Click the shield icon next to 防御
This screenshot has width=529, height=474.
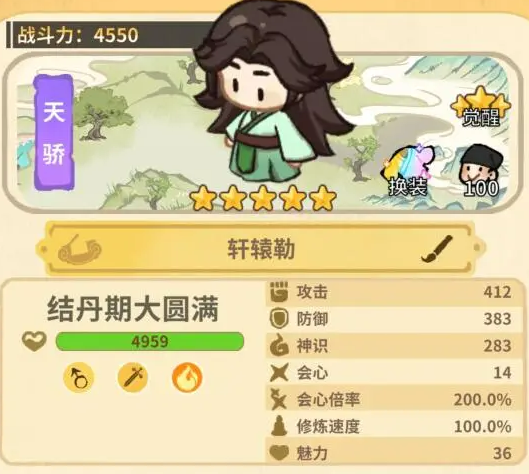tap(279, 319)
